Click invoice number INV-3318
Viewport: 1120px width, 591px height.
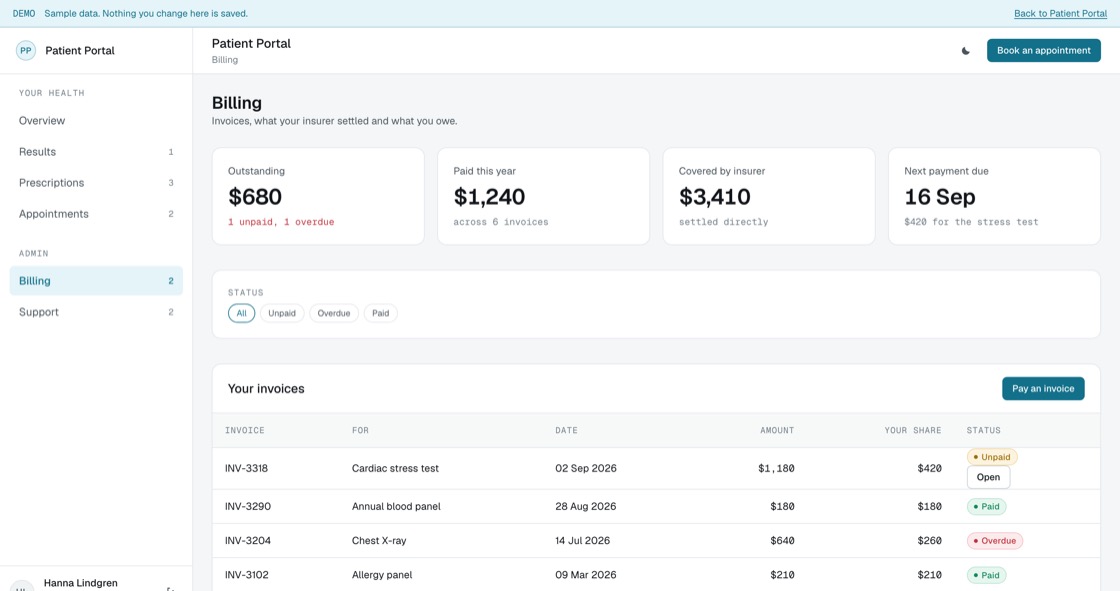pos(246,469)
